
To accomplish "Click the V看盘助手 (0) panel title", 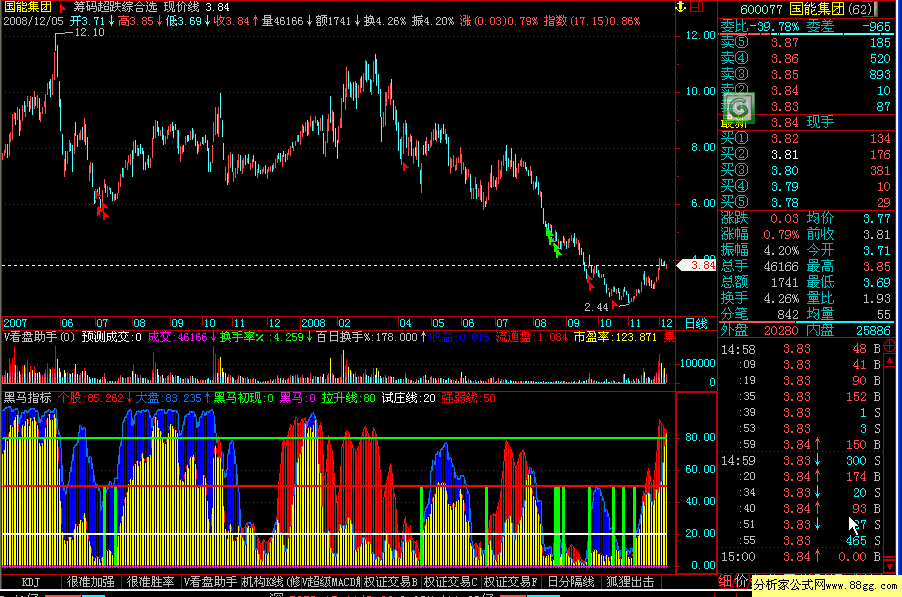I will (40, 337).
